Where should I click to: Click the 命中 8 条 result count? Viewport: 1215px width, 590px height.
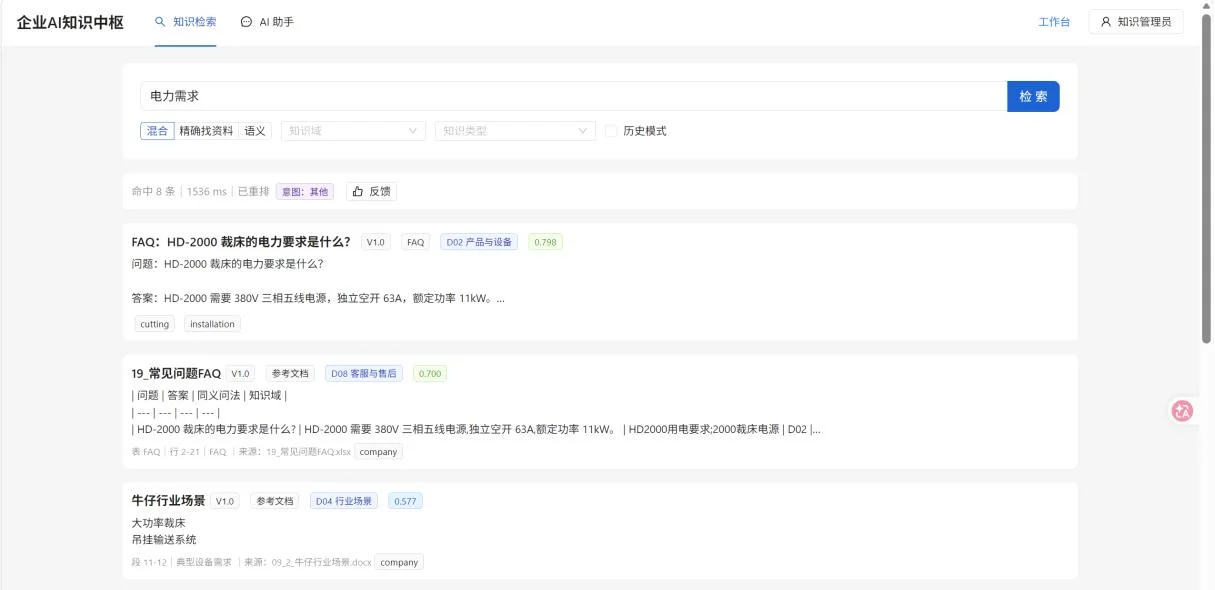pos(153,191)
